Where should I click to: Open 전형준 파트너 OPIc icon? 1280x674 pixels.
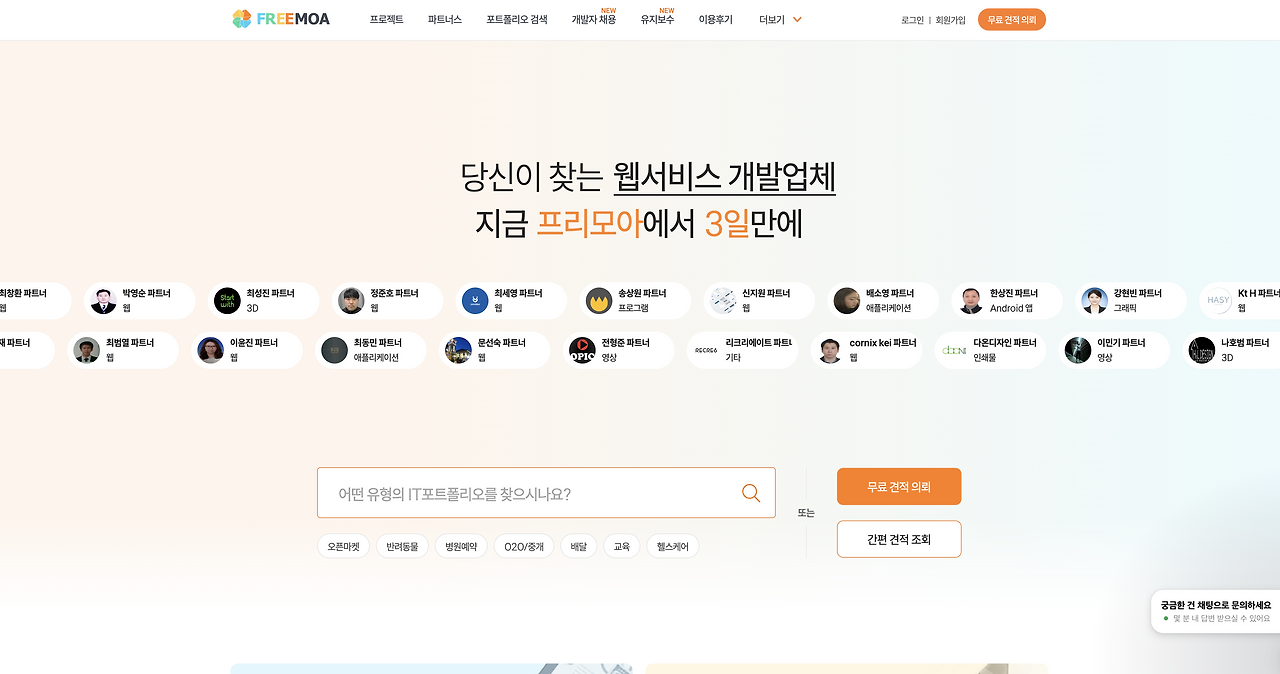(x=582, y=350)
